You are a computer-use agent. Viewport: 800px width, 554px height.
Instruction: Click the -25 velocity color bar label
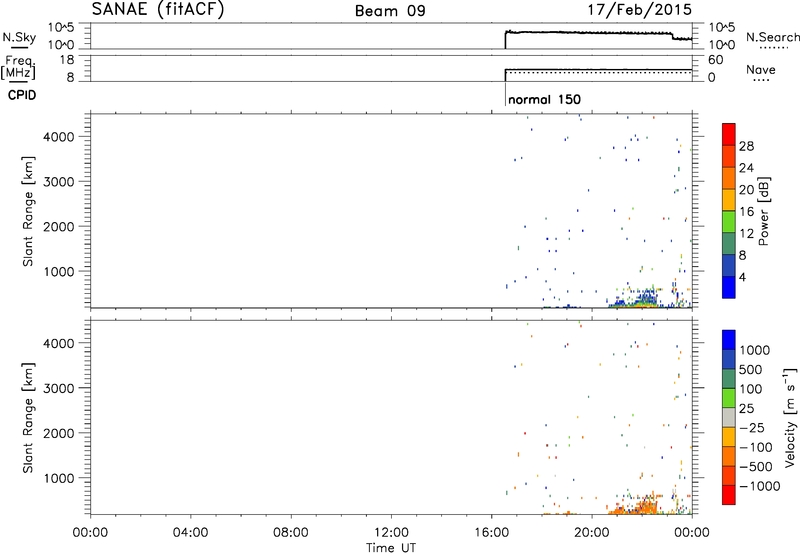[x=752, y=427]
